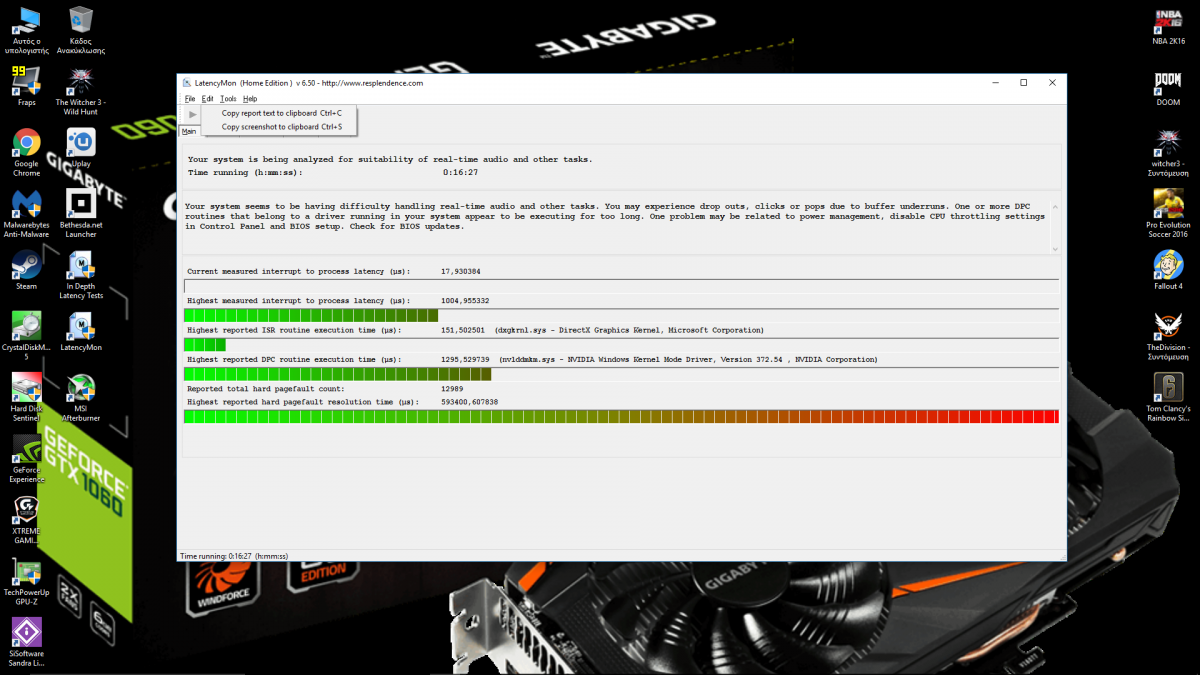The image size is (1200, 675).
Task: Open the Fallout 4 desktop shortcut
Action: pyautogui.click(x=1168, y=270)
